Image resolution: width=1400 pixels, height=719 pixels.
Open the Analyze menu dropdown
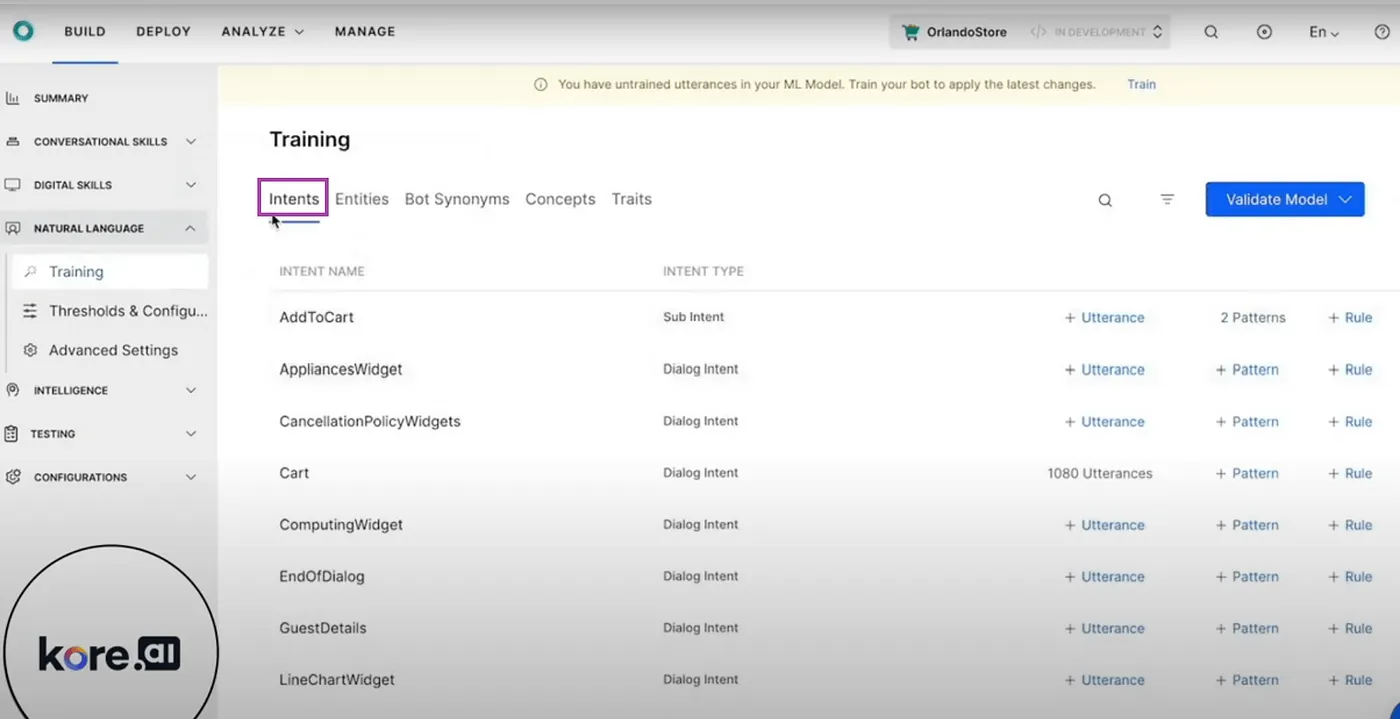262,32
